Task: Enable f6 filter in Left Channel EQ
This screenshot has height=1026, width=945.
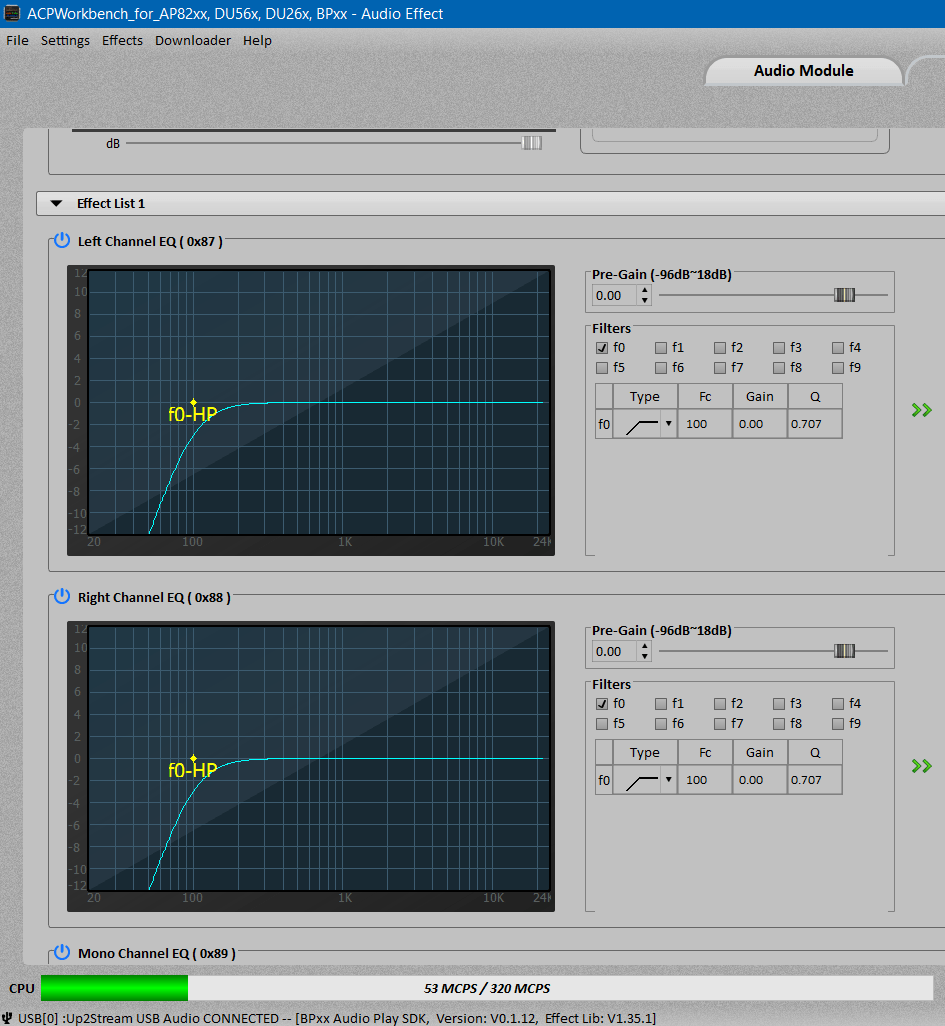Action: pos(661,368)
